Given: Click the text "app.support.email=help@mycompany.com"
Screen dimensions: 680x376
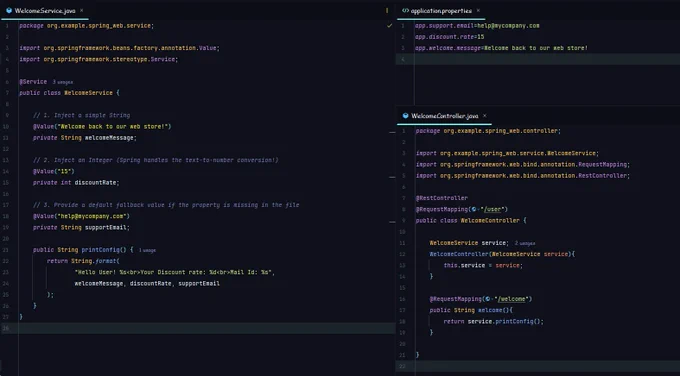Looking at the screenshot, I should tap(477, 26).
